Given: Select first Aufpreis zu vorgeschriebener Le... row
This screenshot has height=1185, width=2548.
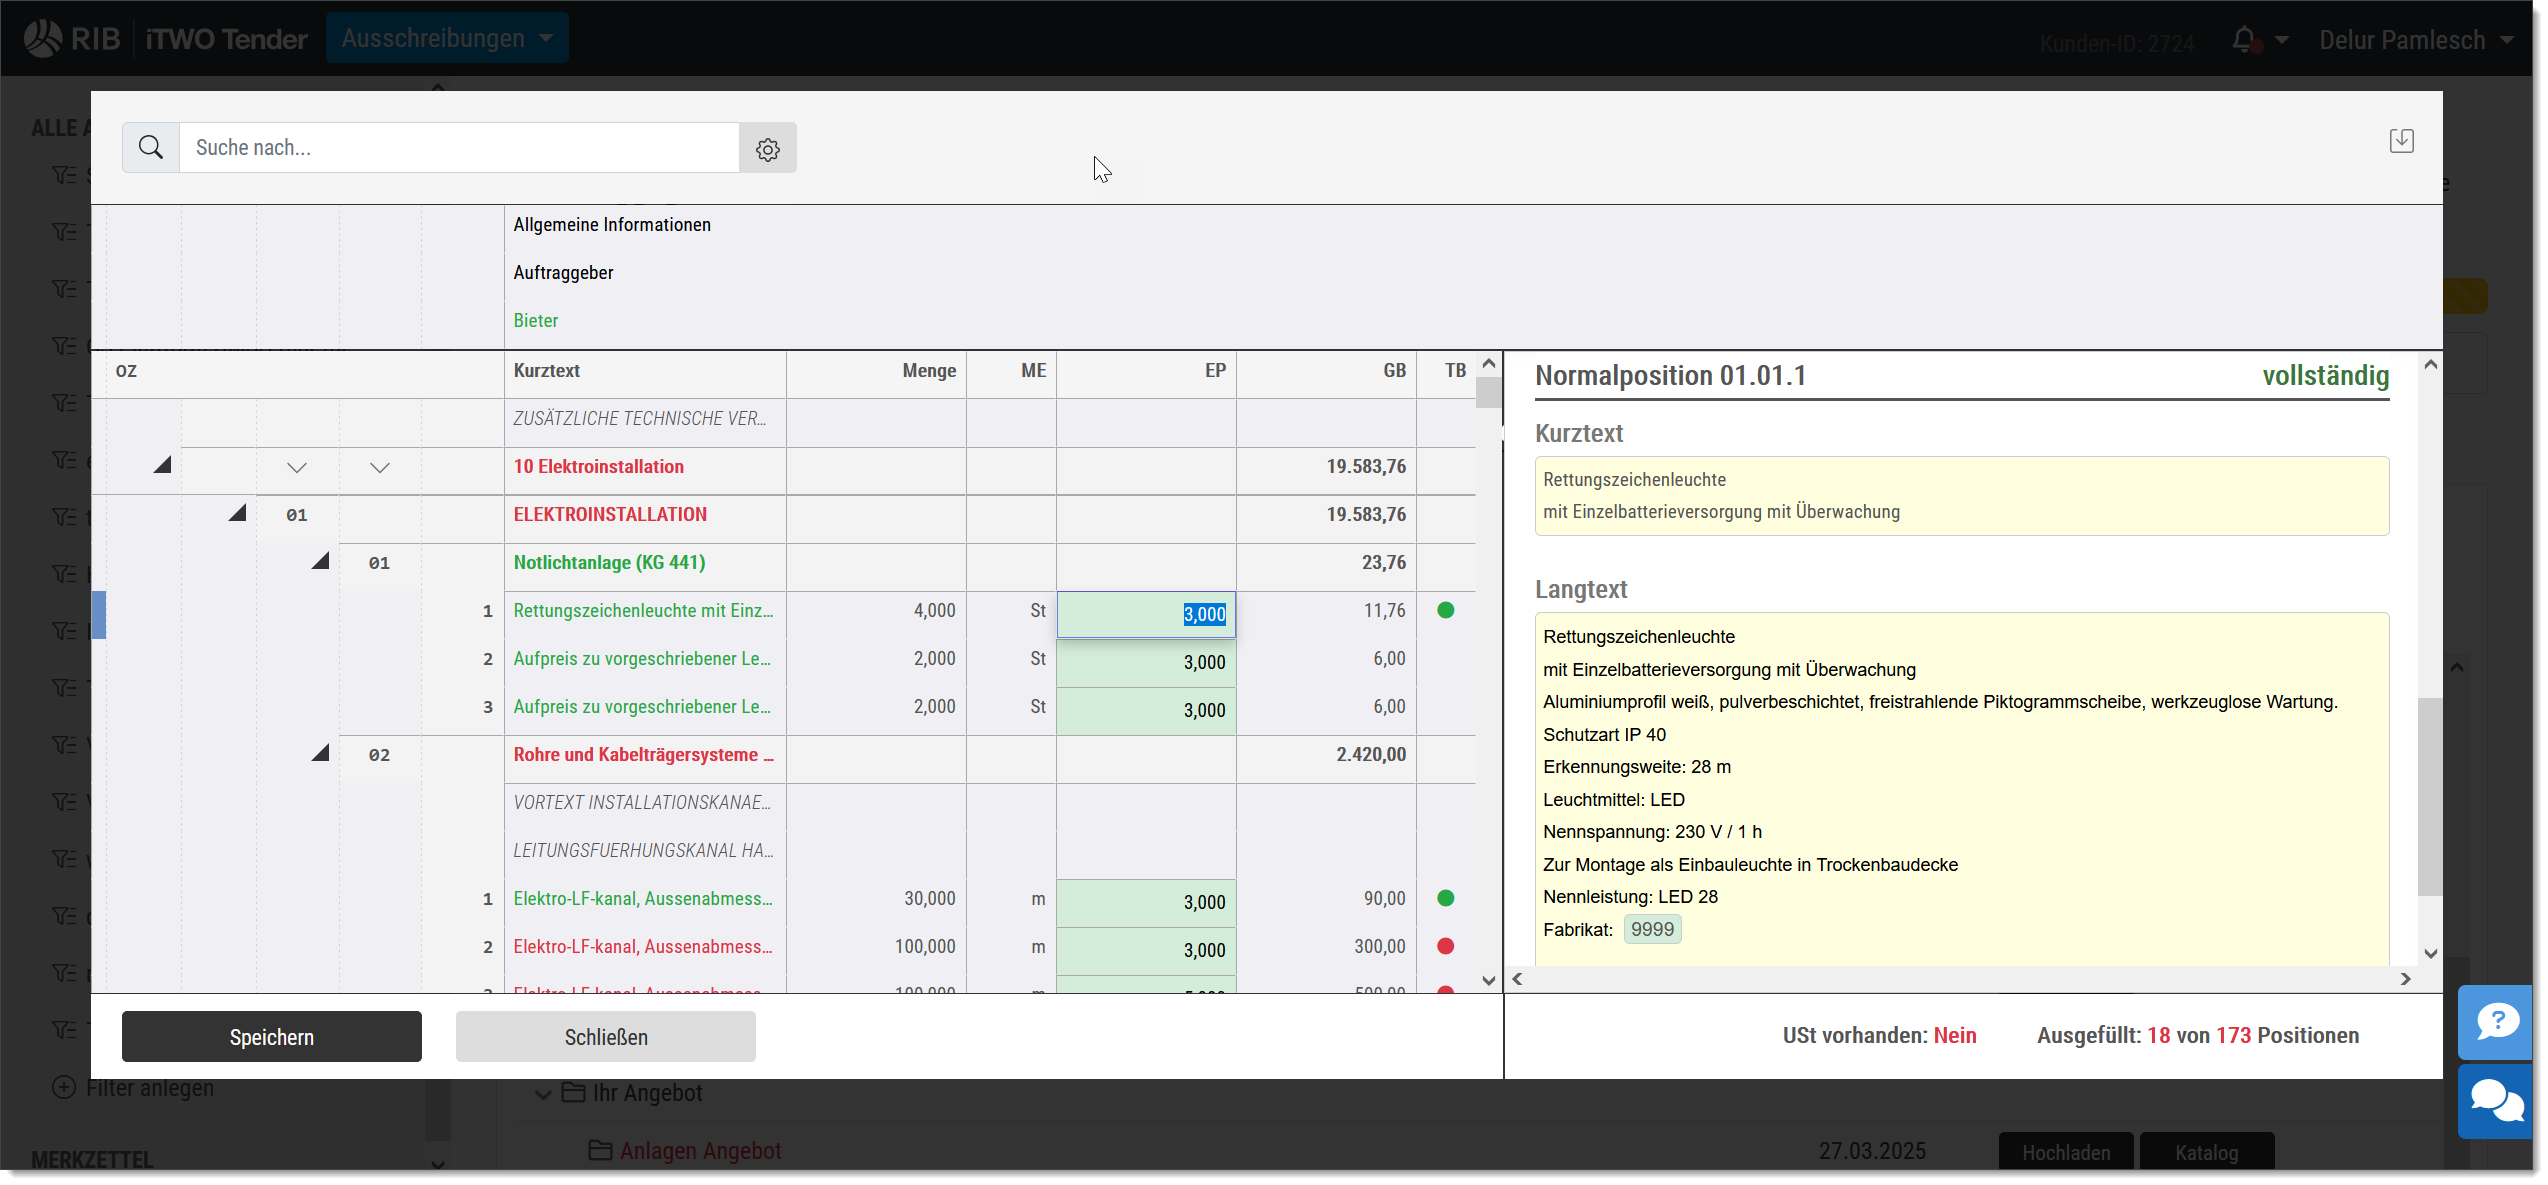Looking at the screenshot, I should (642, 658).
